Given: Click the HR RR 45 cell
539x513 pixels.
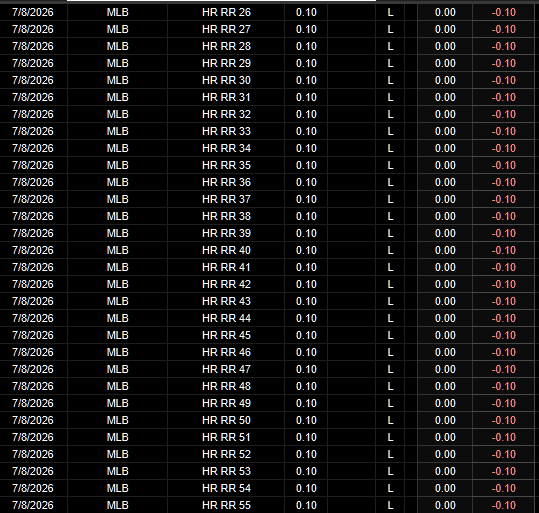Looking at the screenshot, I should point(226,335).
